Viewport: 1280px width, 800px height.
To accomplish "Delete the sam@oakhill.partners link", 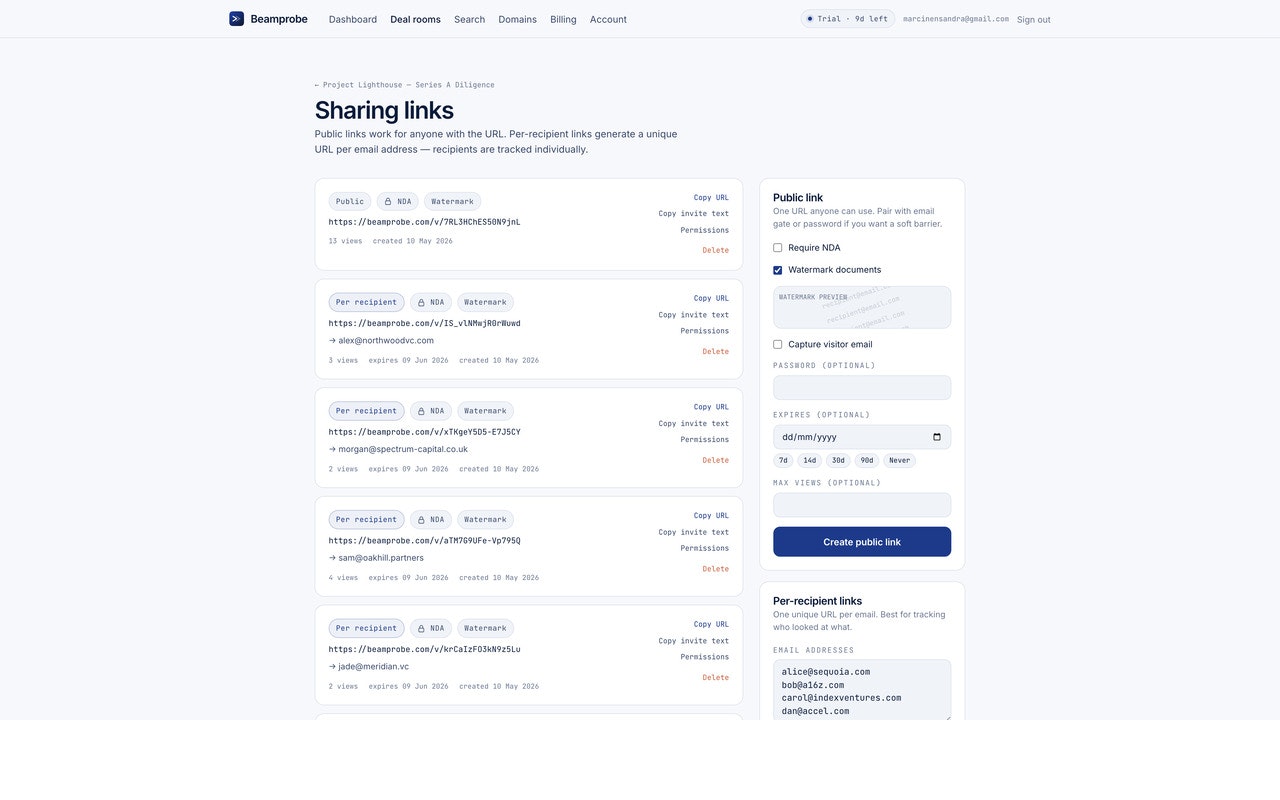I will [x=715, y=569].
